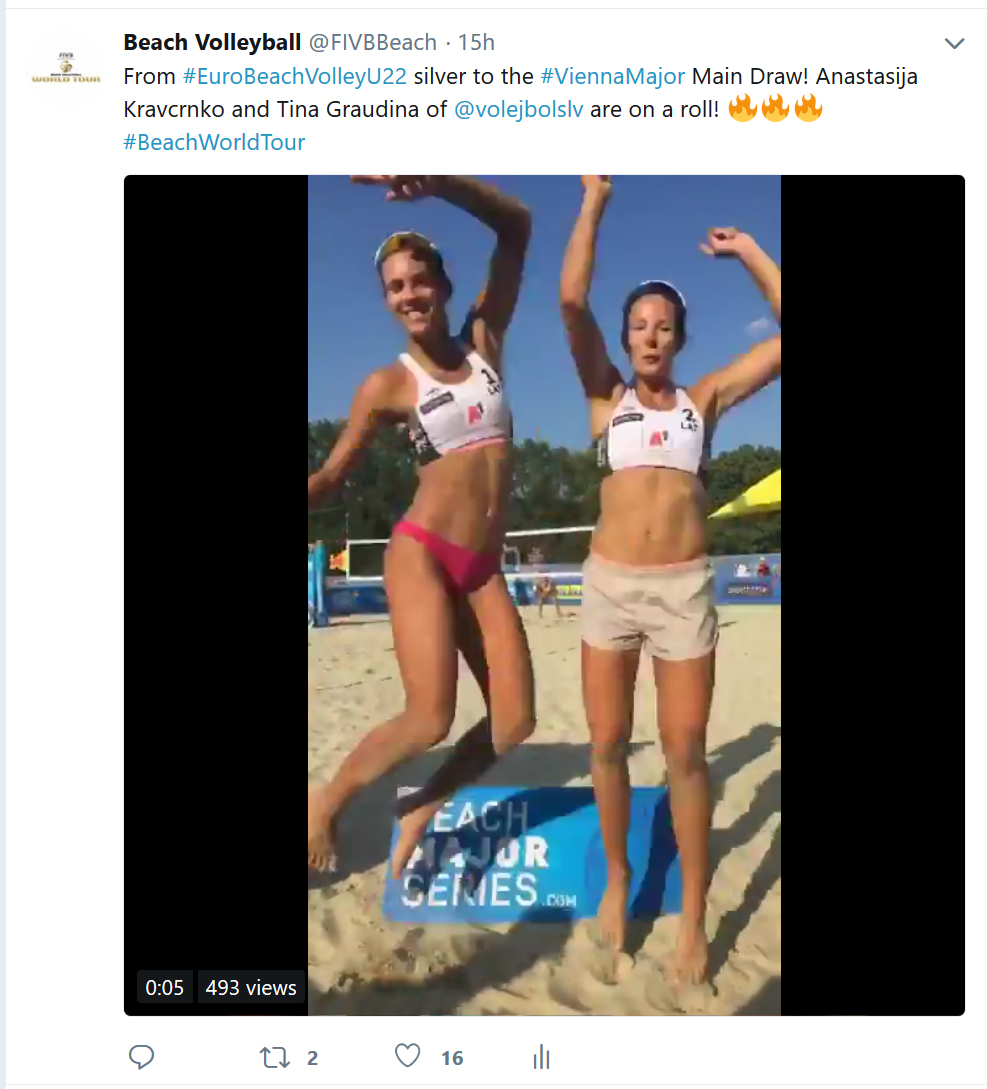
Task: Visit the @volejbolslv mention
Action: click(518, 110)
